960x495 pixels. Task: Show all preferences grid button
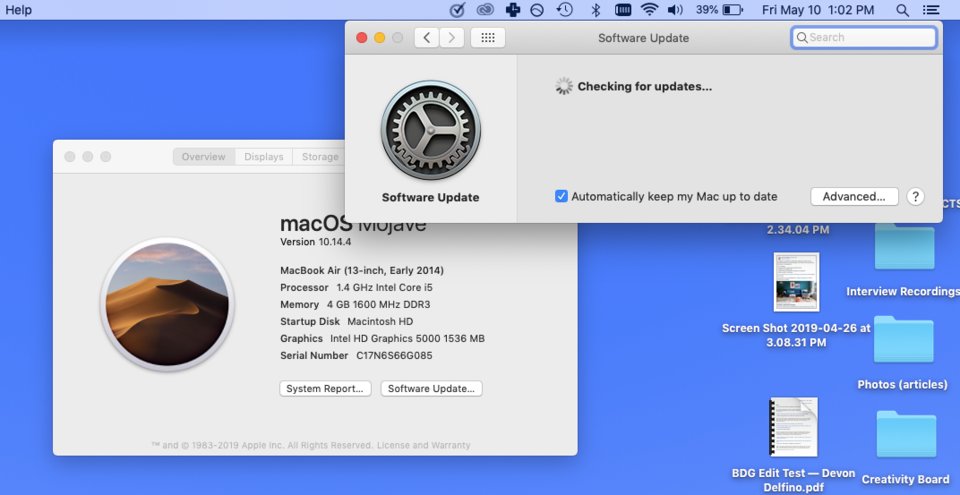pyautogui.click(x=488, y=37)
